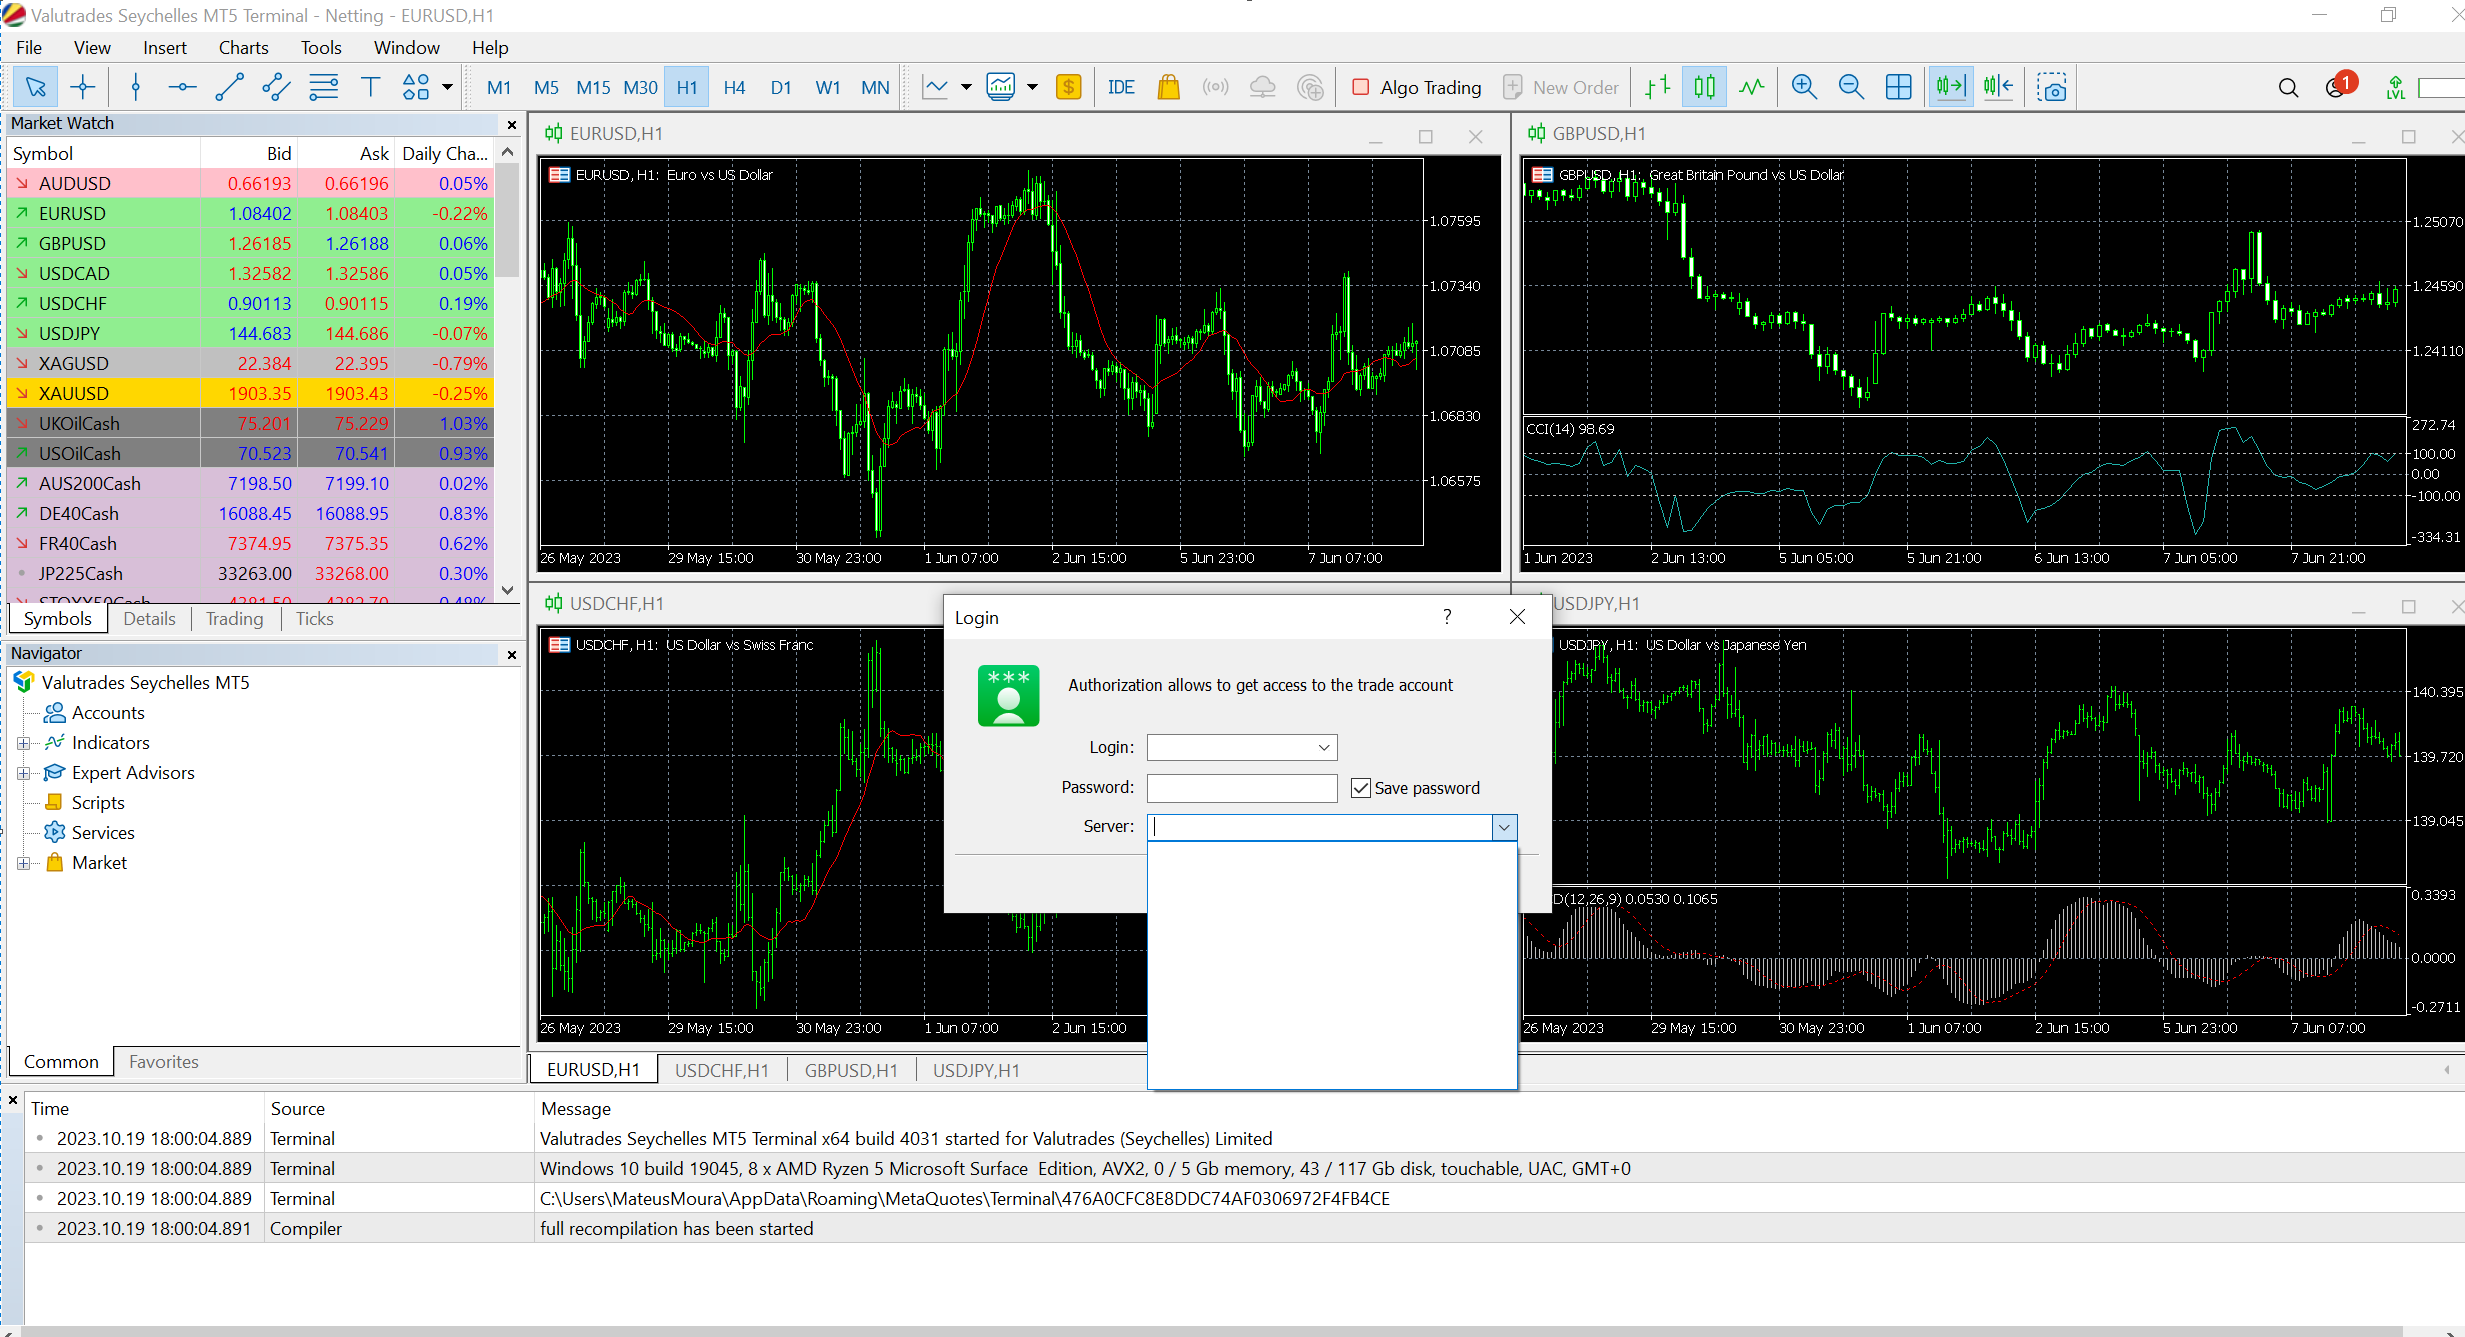Open the File menu
The height and width of the screenshot is (1337, 2465).
tap(29, 48)
